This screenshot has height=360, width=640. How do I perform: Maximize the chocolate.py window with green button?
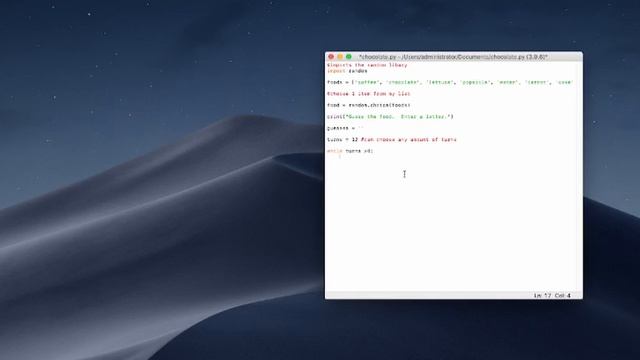click(349, 57)
